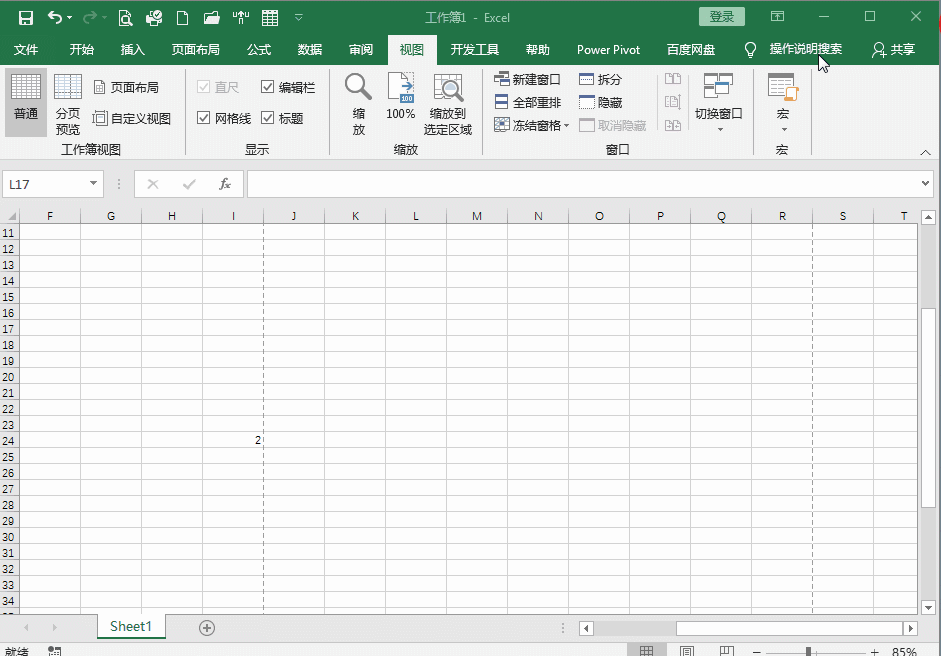Switch to 分页预览 page break preview
The image size is (941, 656).
pyautogui.click(x=68, y=104)
